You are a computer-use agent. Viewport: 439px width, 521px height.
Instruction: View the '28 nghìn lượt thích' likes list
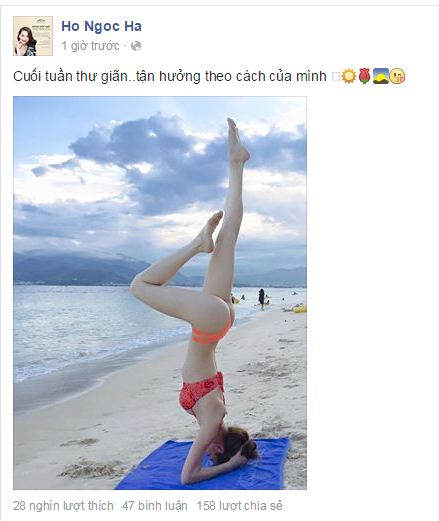pos(63,506)
